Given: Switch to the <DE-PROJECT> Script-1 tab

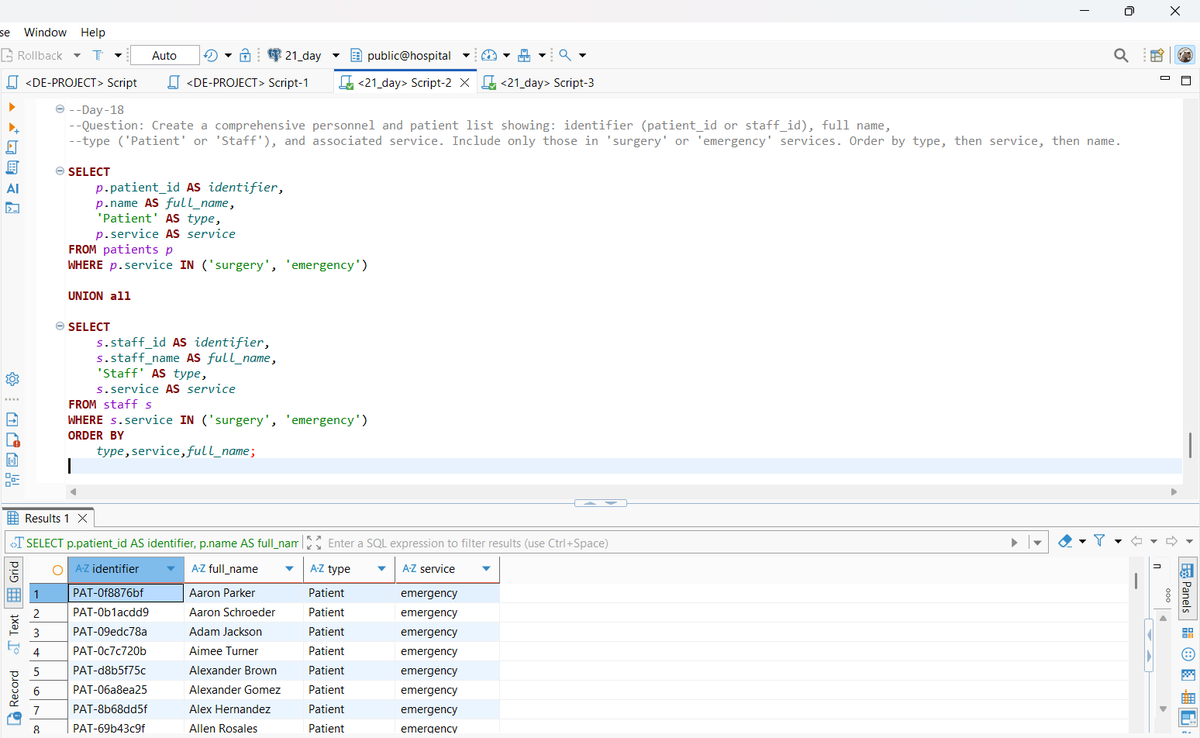Looking at the screenshot, I should [240, 82].
